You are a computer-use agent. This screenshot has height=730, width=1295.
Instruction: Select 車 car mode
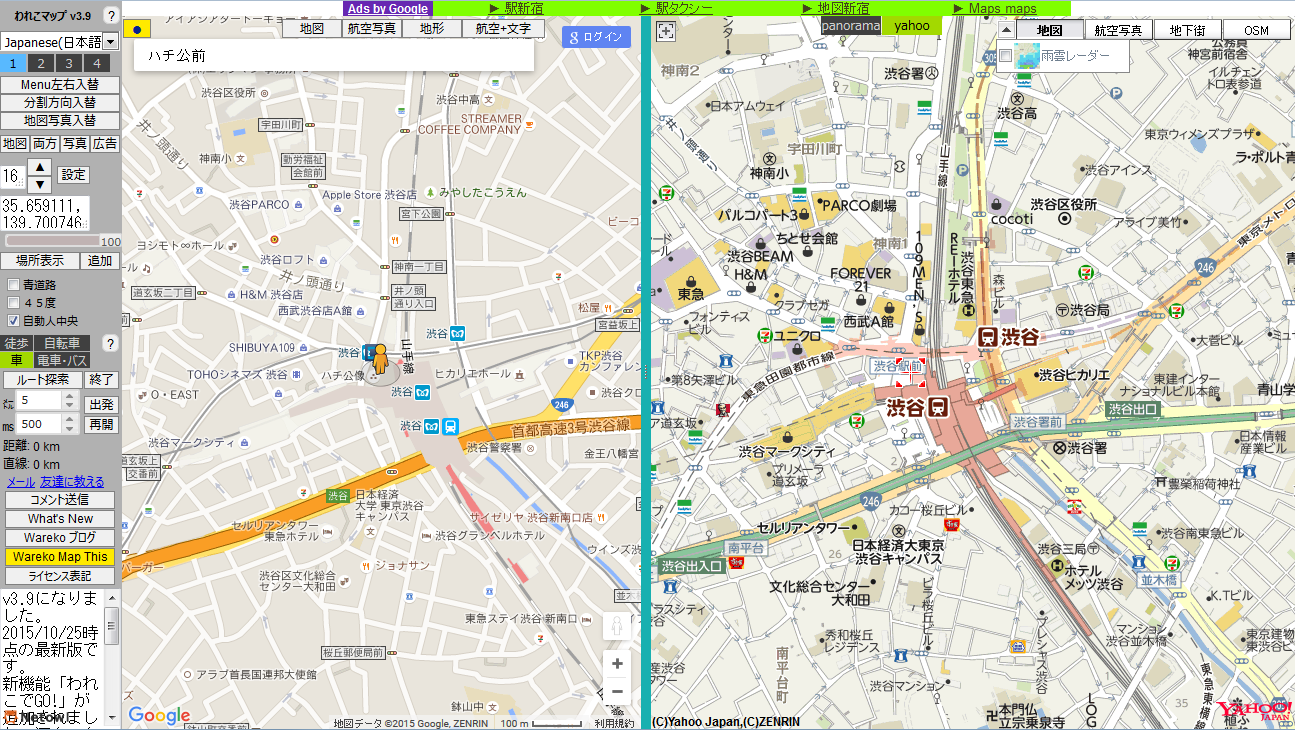pyautogui.click(x=16, y=360)
